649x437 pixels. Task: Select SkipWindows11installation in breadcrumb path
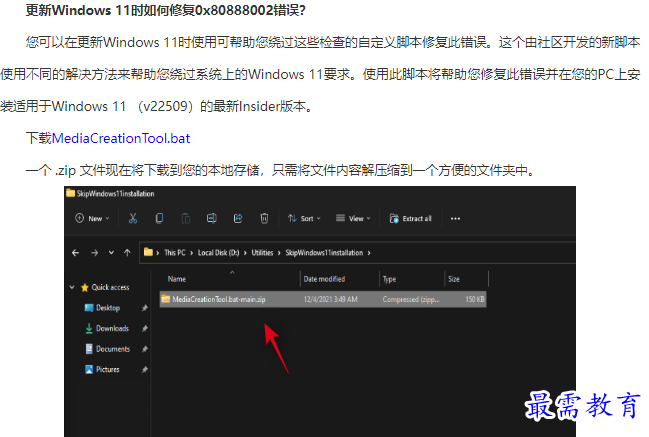[x=324, y=253]
